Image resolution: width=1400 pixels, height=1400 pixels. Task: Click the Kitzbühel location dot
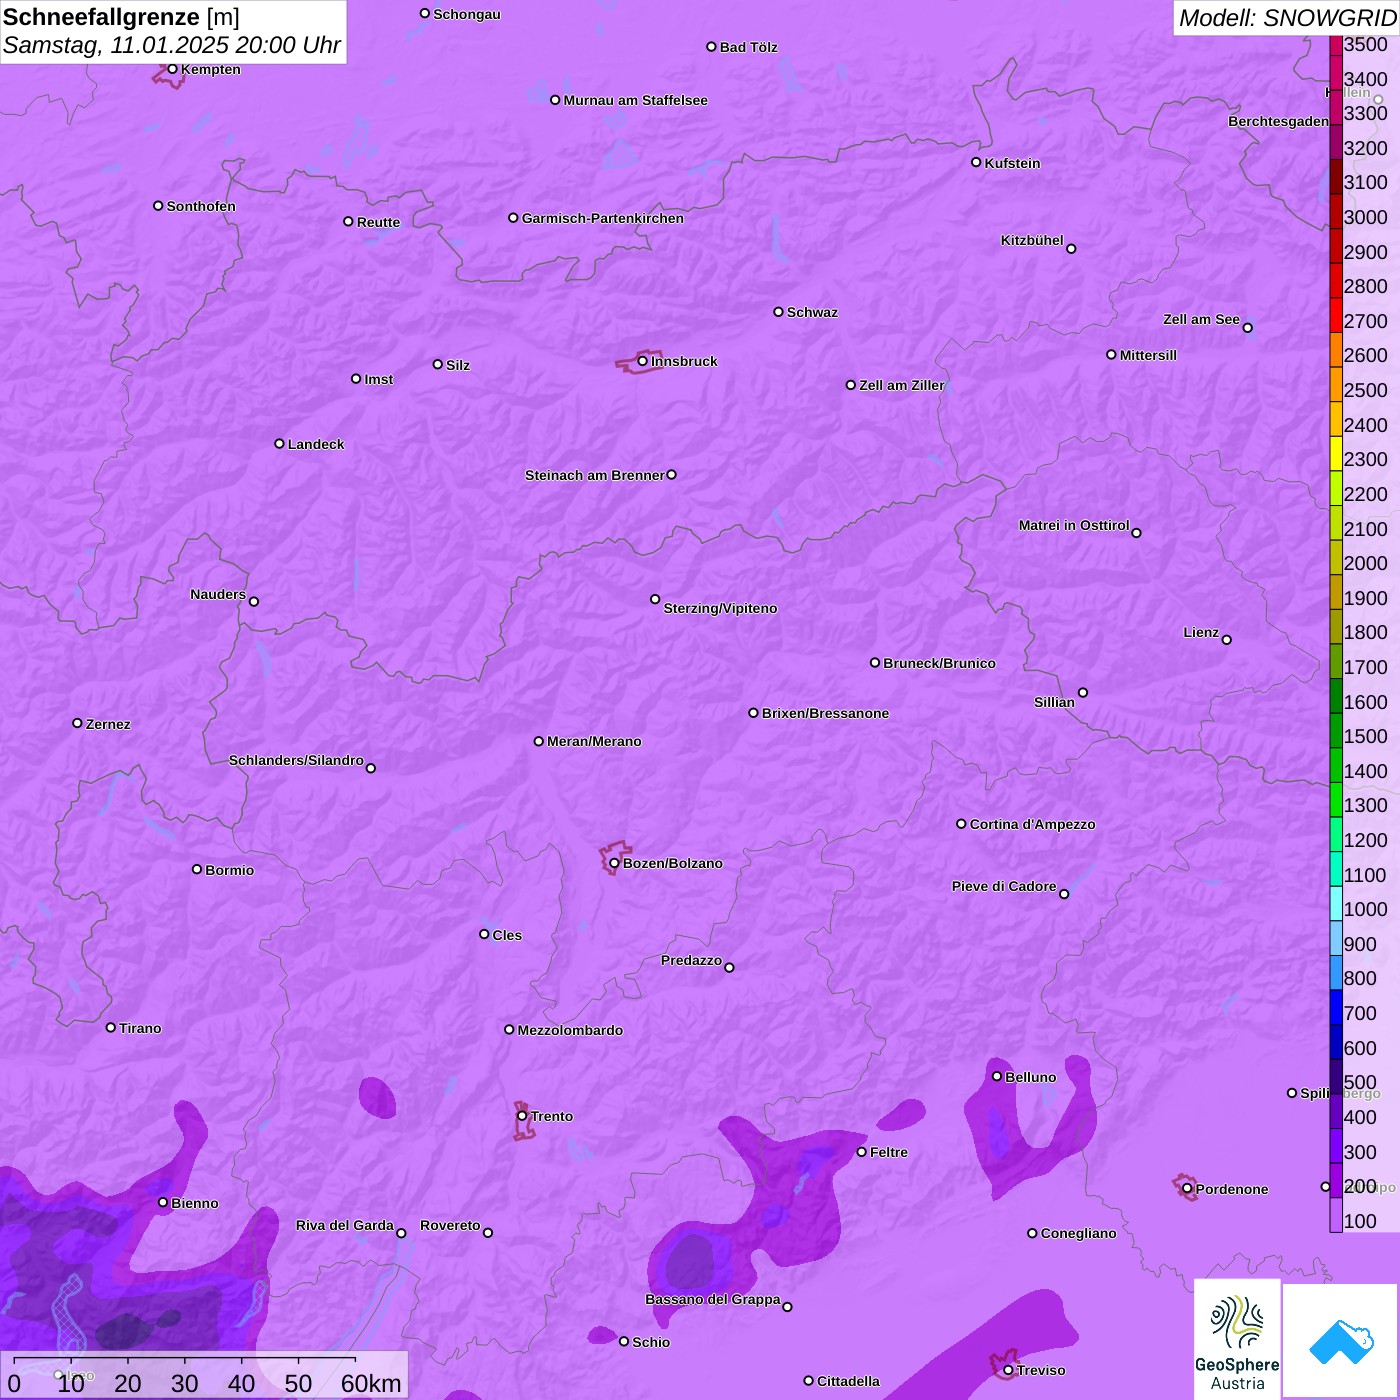(x=1071, y=249)
